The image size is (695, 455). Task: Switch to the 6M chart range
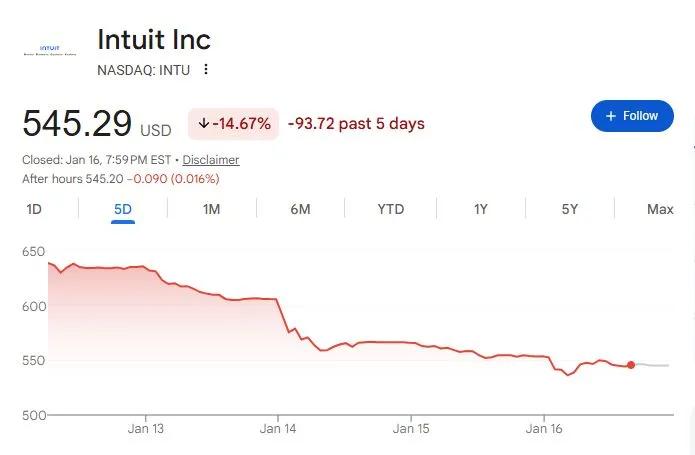point(300,209)
